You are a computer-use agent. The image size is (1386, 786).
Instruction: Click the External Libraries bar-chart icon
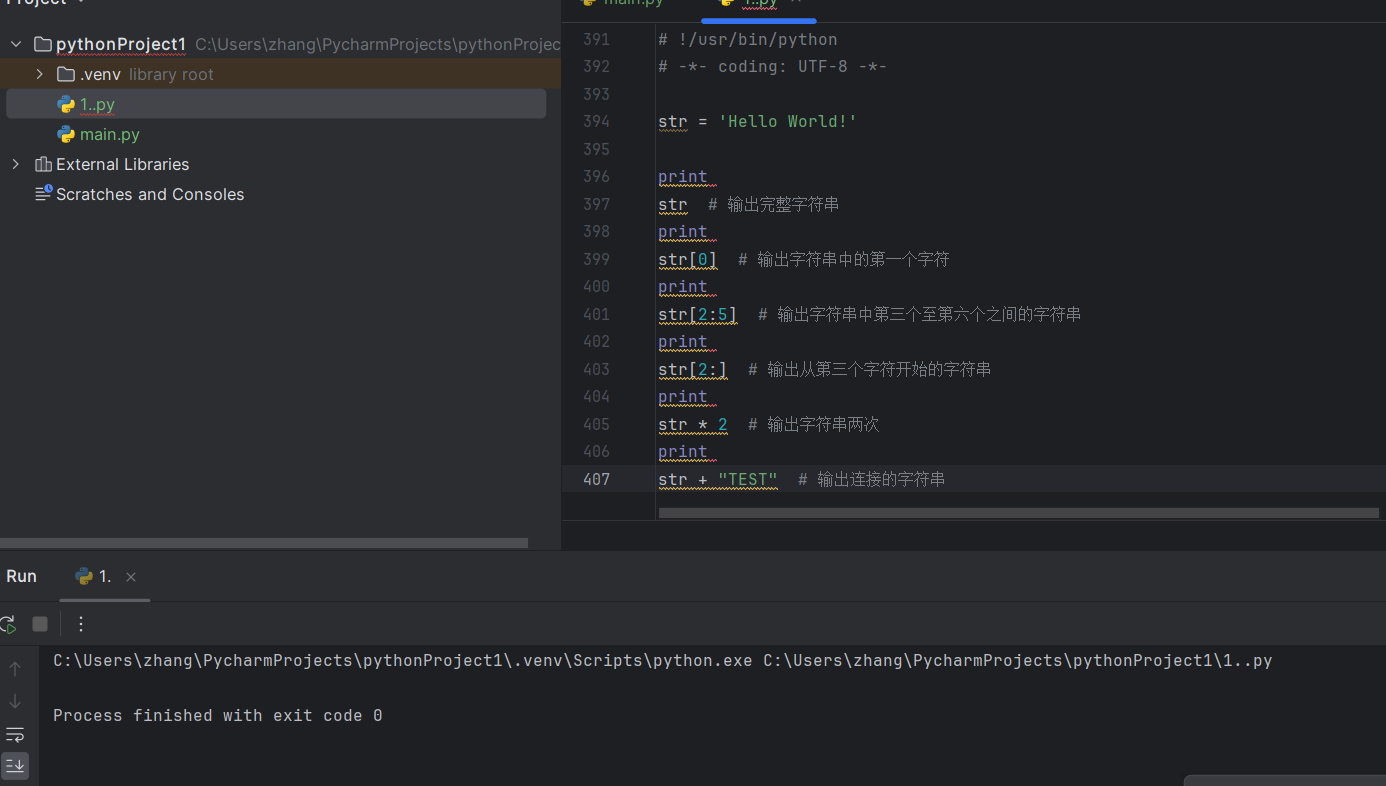tap(43, 164)
